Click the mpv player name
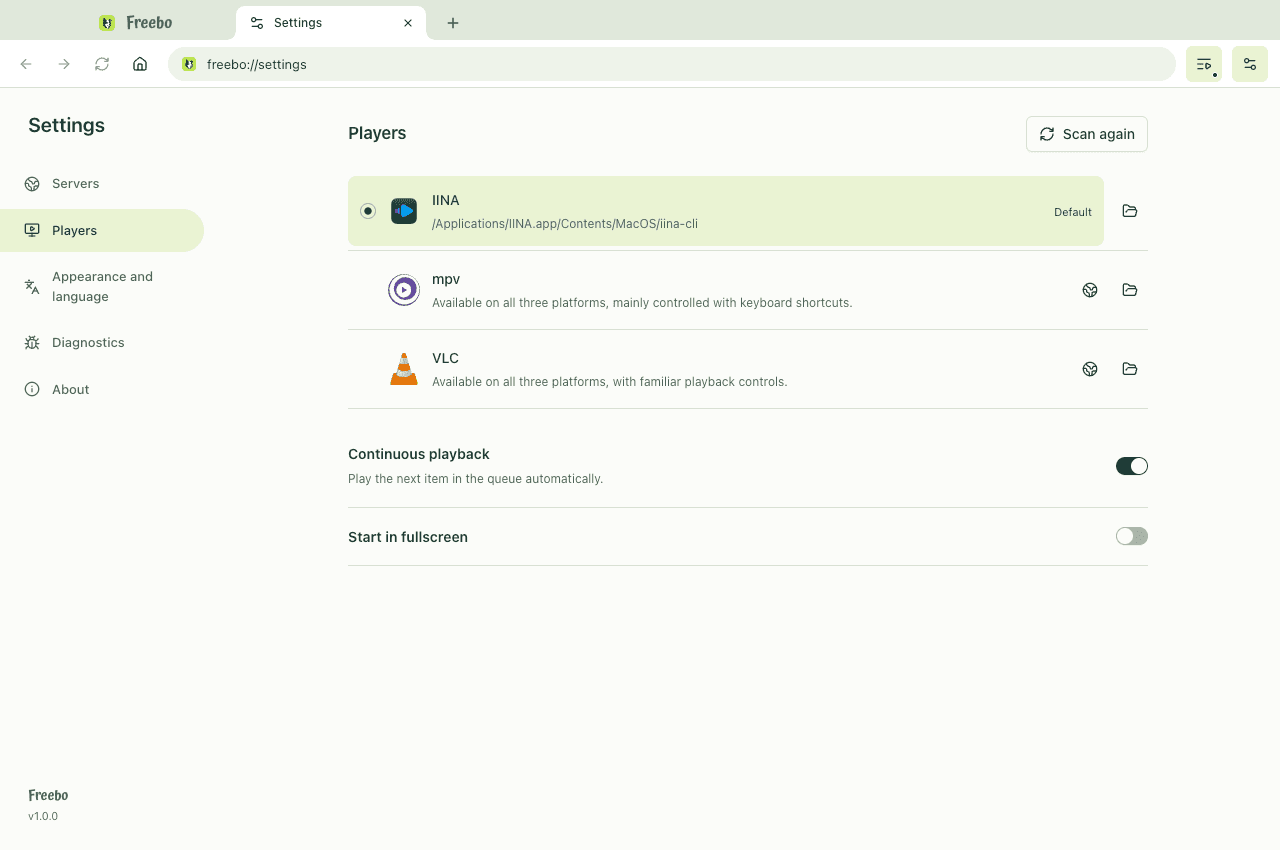The height and width of the screenshot is (850, 1280). (x=446, y=279)
